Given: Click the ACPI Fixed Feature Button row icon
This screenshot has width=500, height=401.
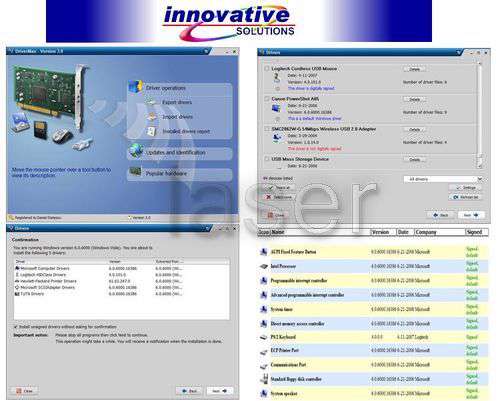Looking at the screenshot, I should (263, 252).
